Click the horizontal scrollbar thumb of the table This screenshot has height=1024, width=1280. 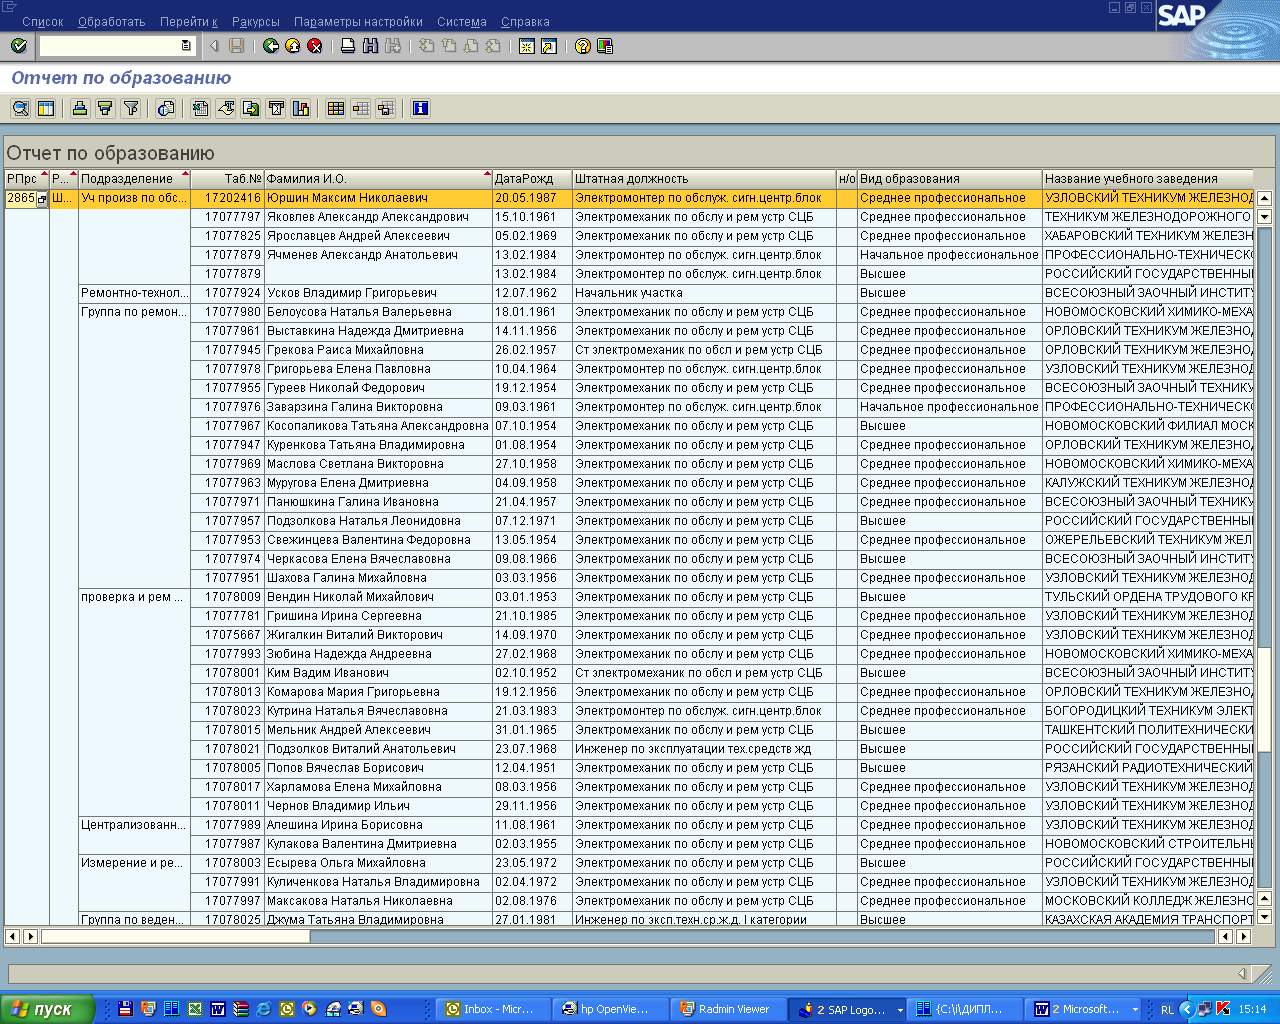(x=175, y=937)
